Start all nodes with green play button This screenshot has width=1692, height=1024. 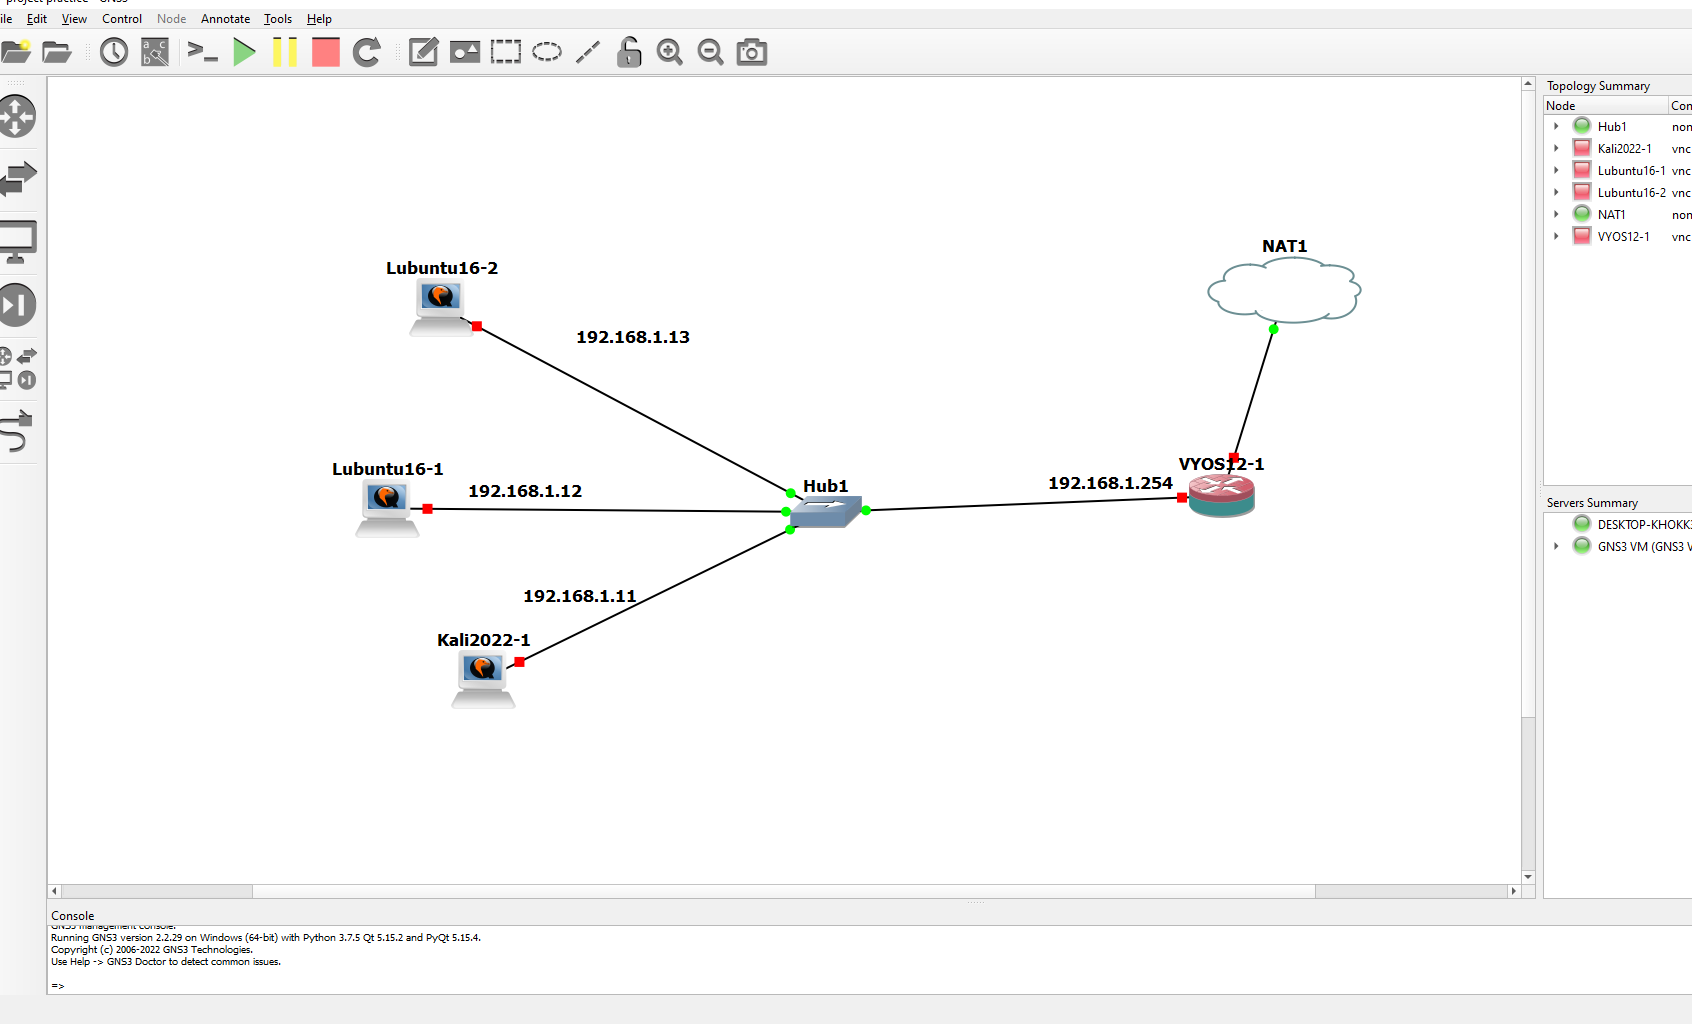pos(244,52)
